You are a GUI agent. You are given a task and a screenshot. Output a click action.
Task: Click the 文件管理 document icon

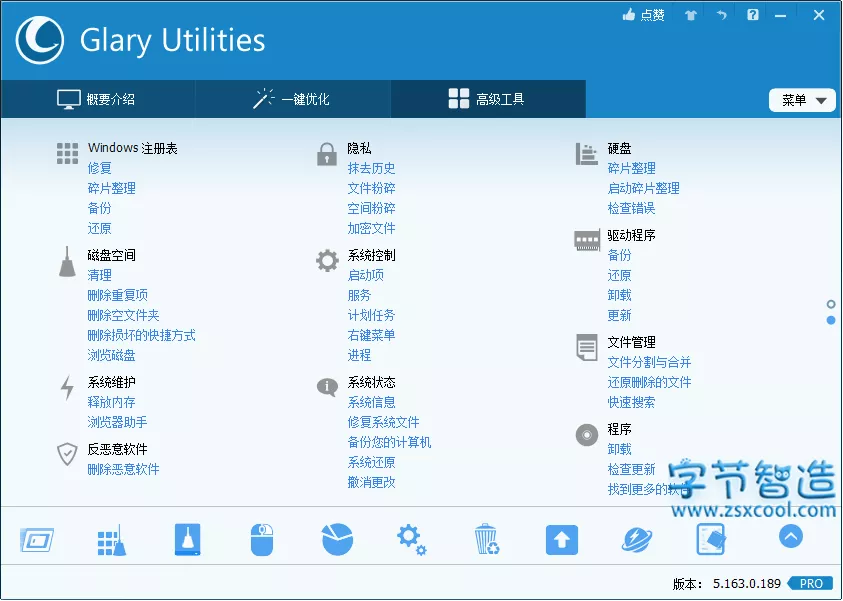click(587, 347)
